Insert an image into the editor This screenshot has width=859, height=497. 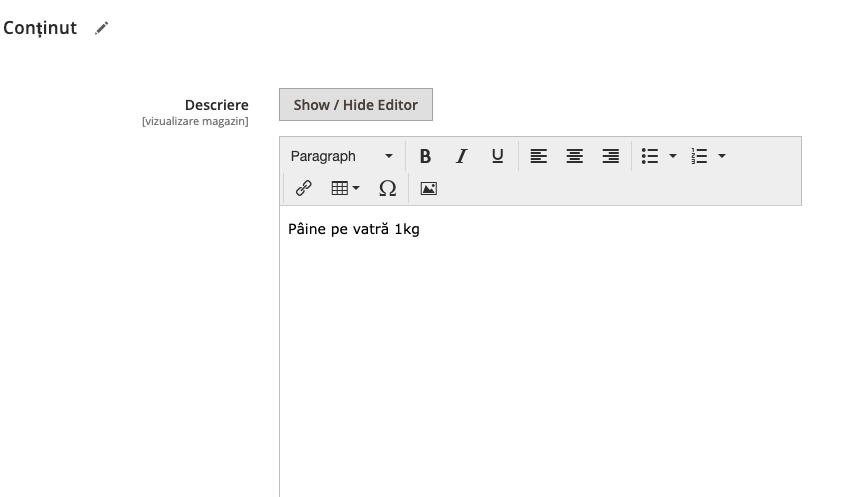pyautogui.click(x=428, y=188)
